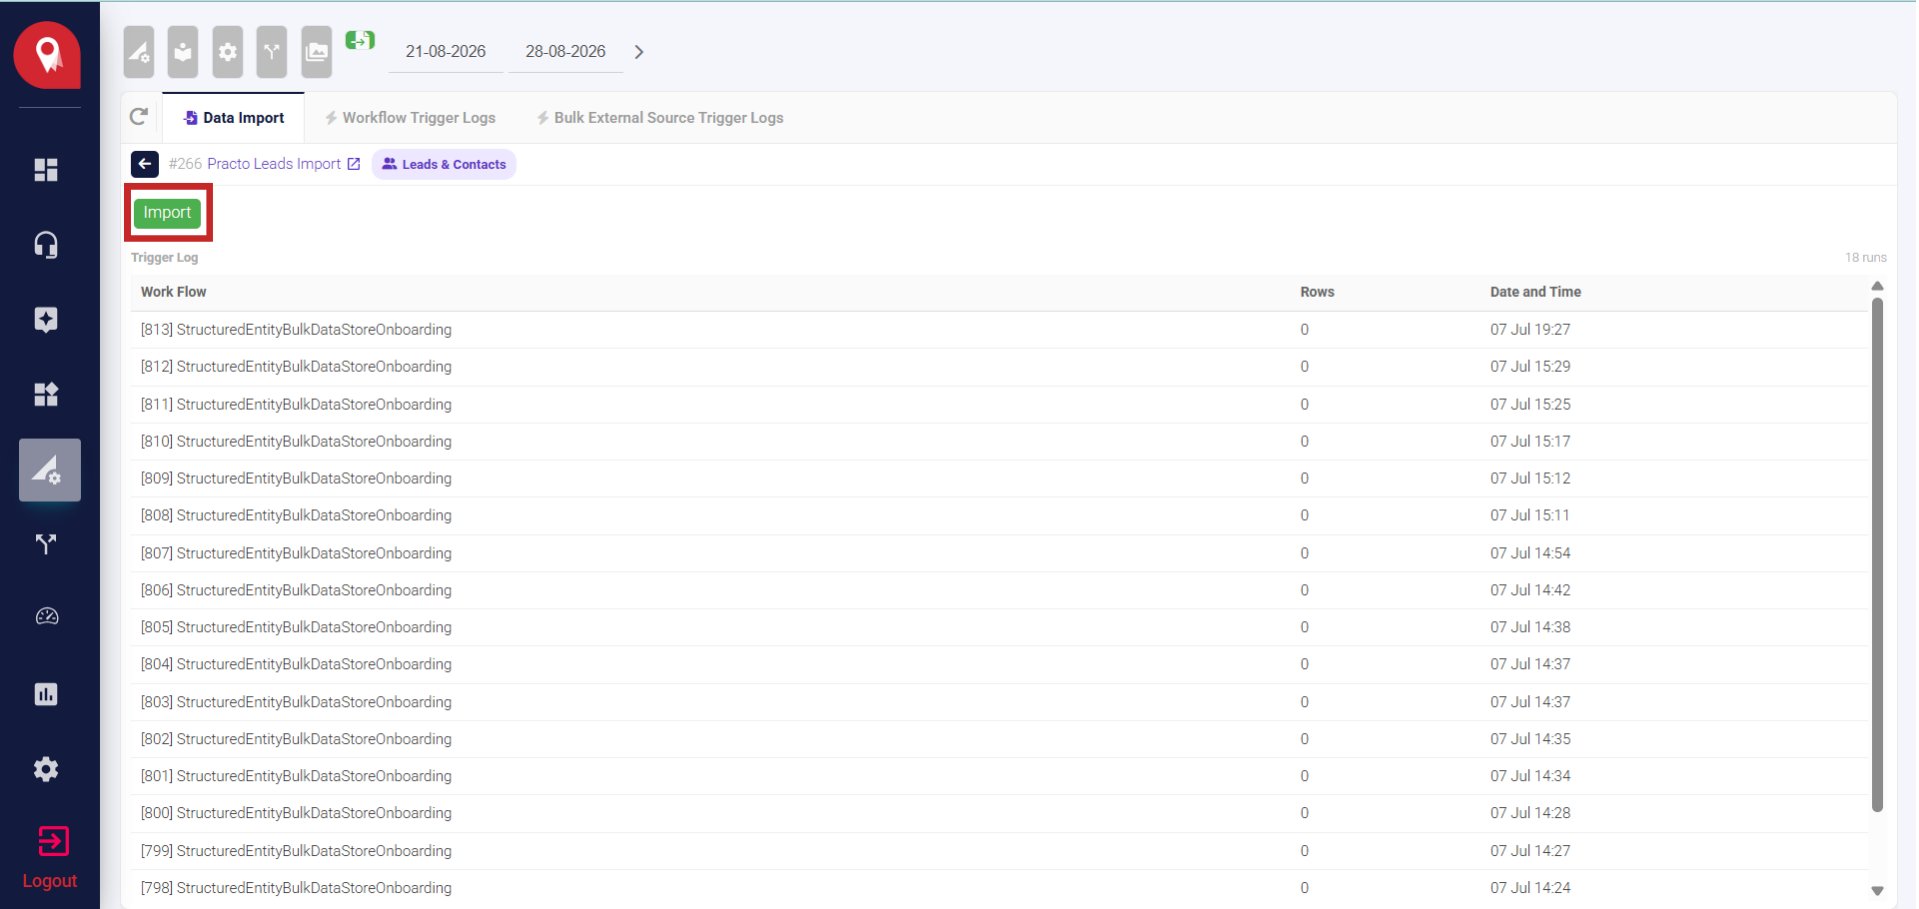Open the Practo Leads Import link

tap(274, 164)
